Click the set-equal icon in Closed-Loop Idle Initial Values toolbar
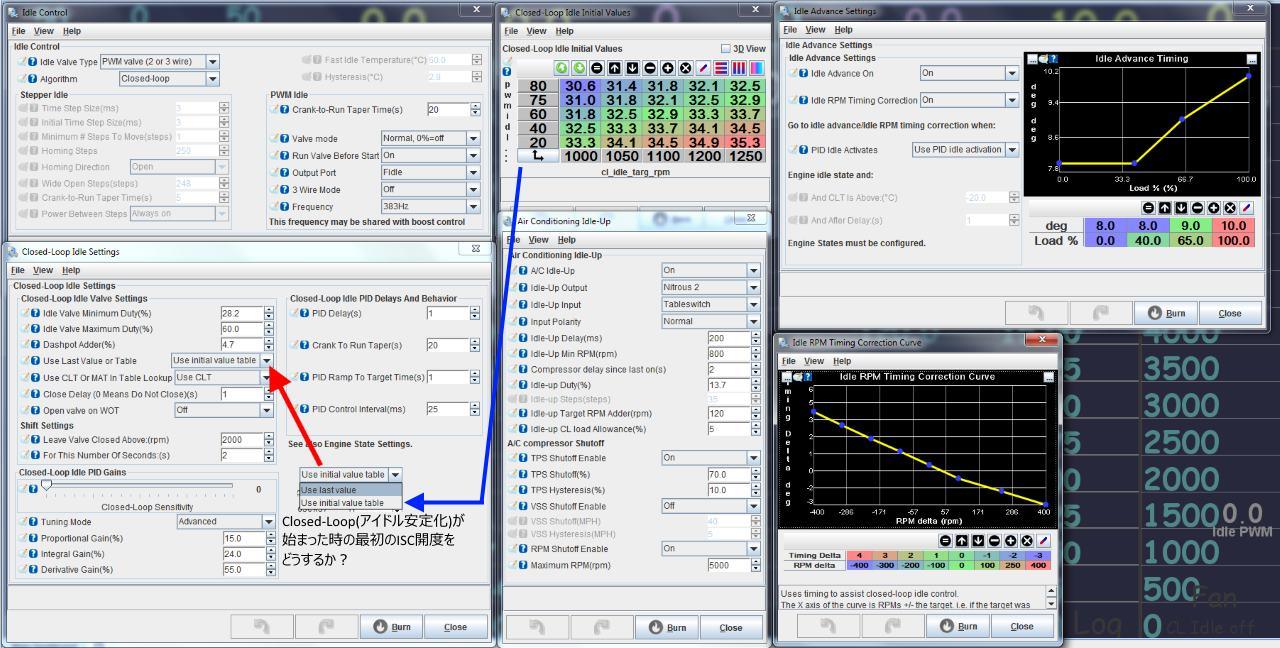Image resolution: width=1280 pixels, height=648 pixels. pos(596,67)
